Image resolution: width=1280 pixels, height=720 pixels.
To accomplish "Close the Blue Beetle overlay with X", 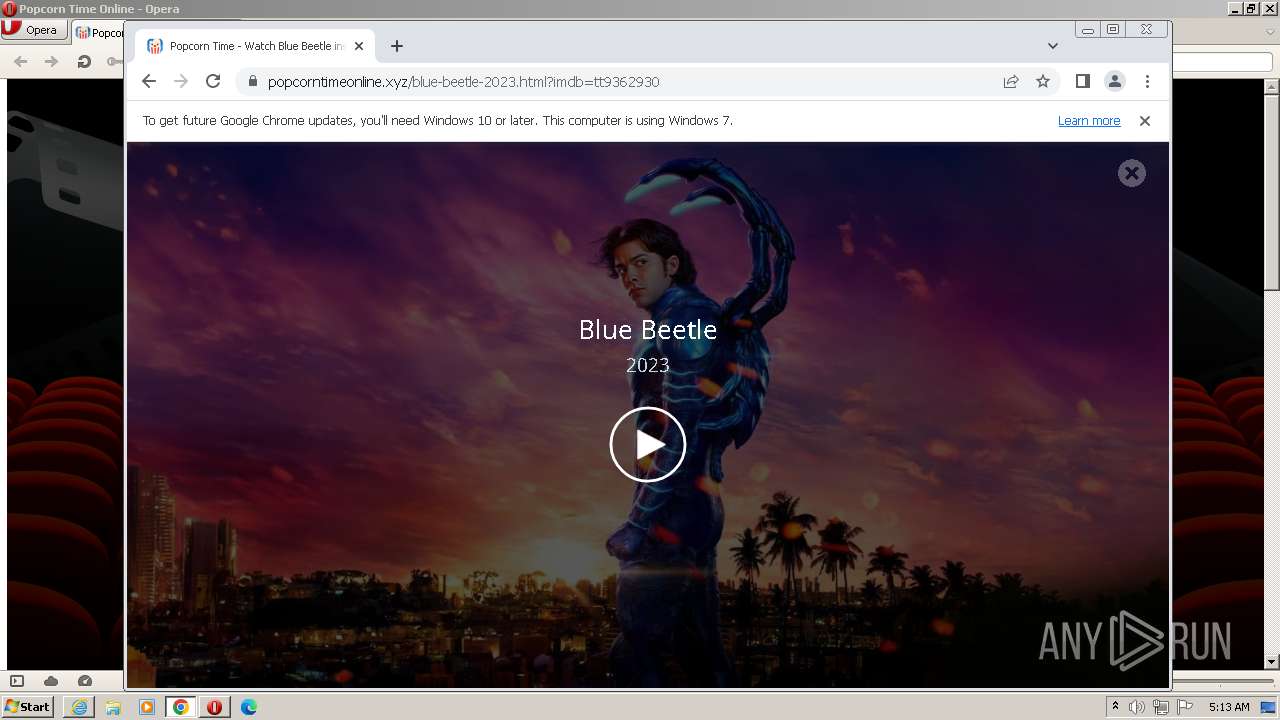I will 1131,173.
